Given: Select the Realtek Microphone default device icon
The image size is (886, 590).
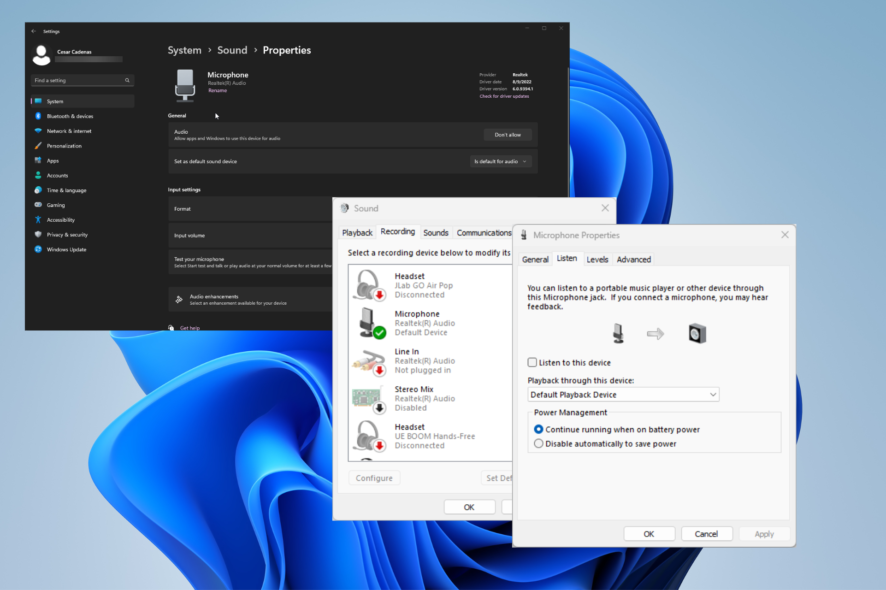Looking at the screenshot, I should point(372,323).
